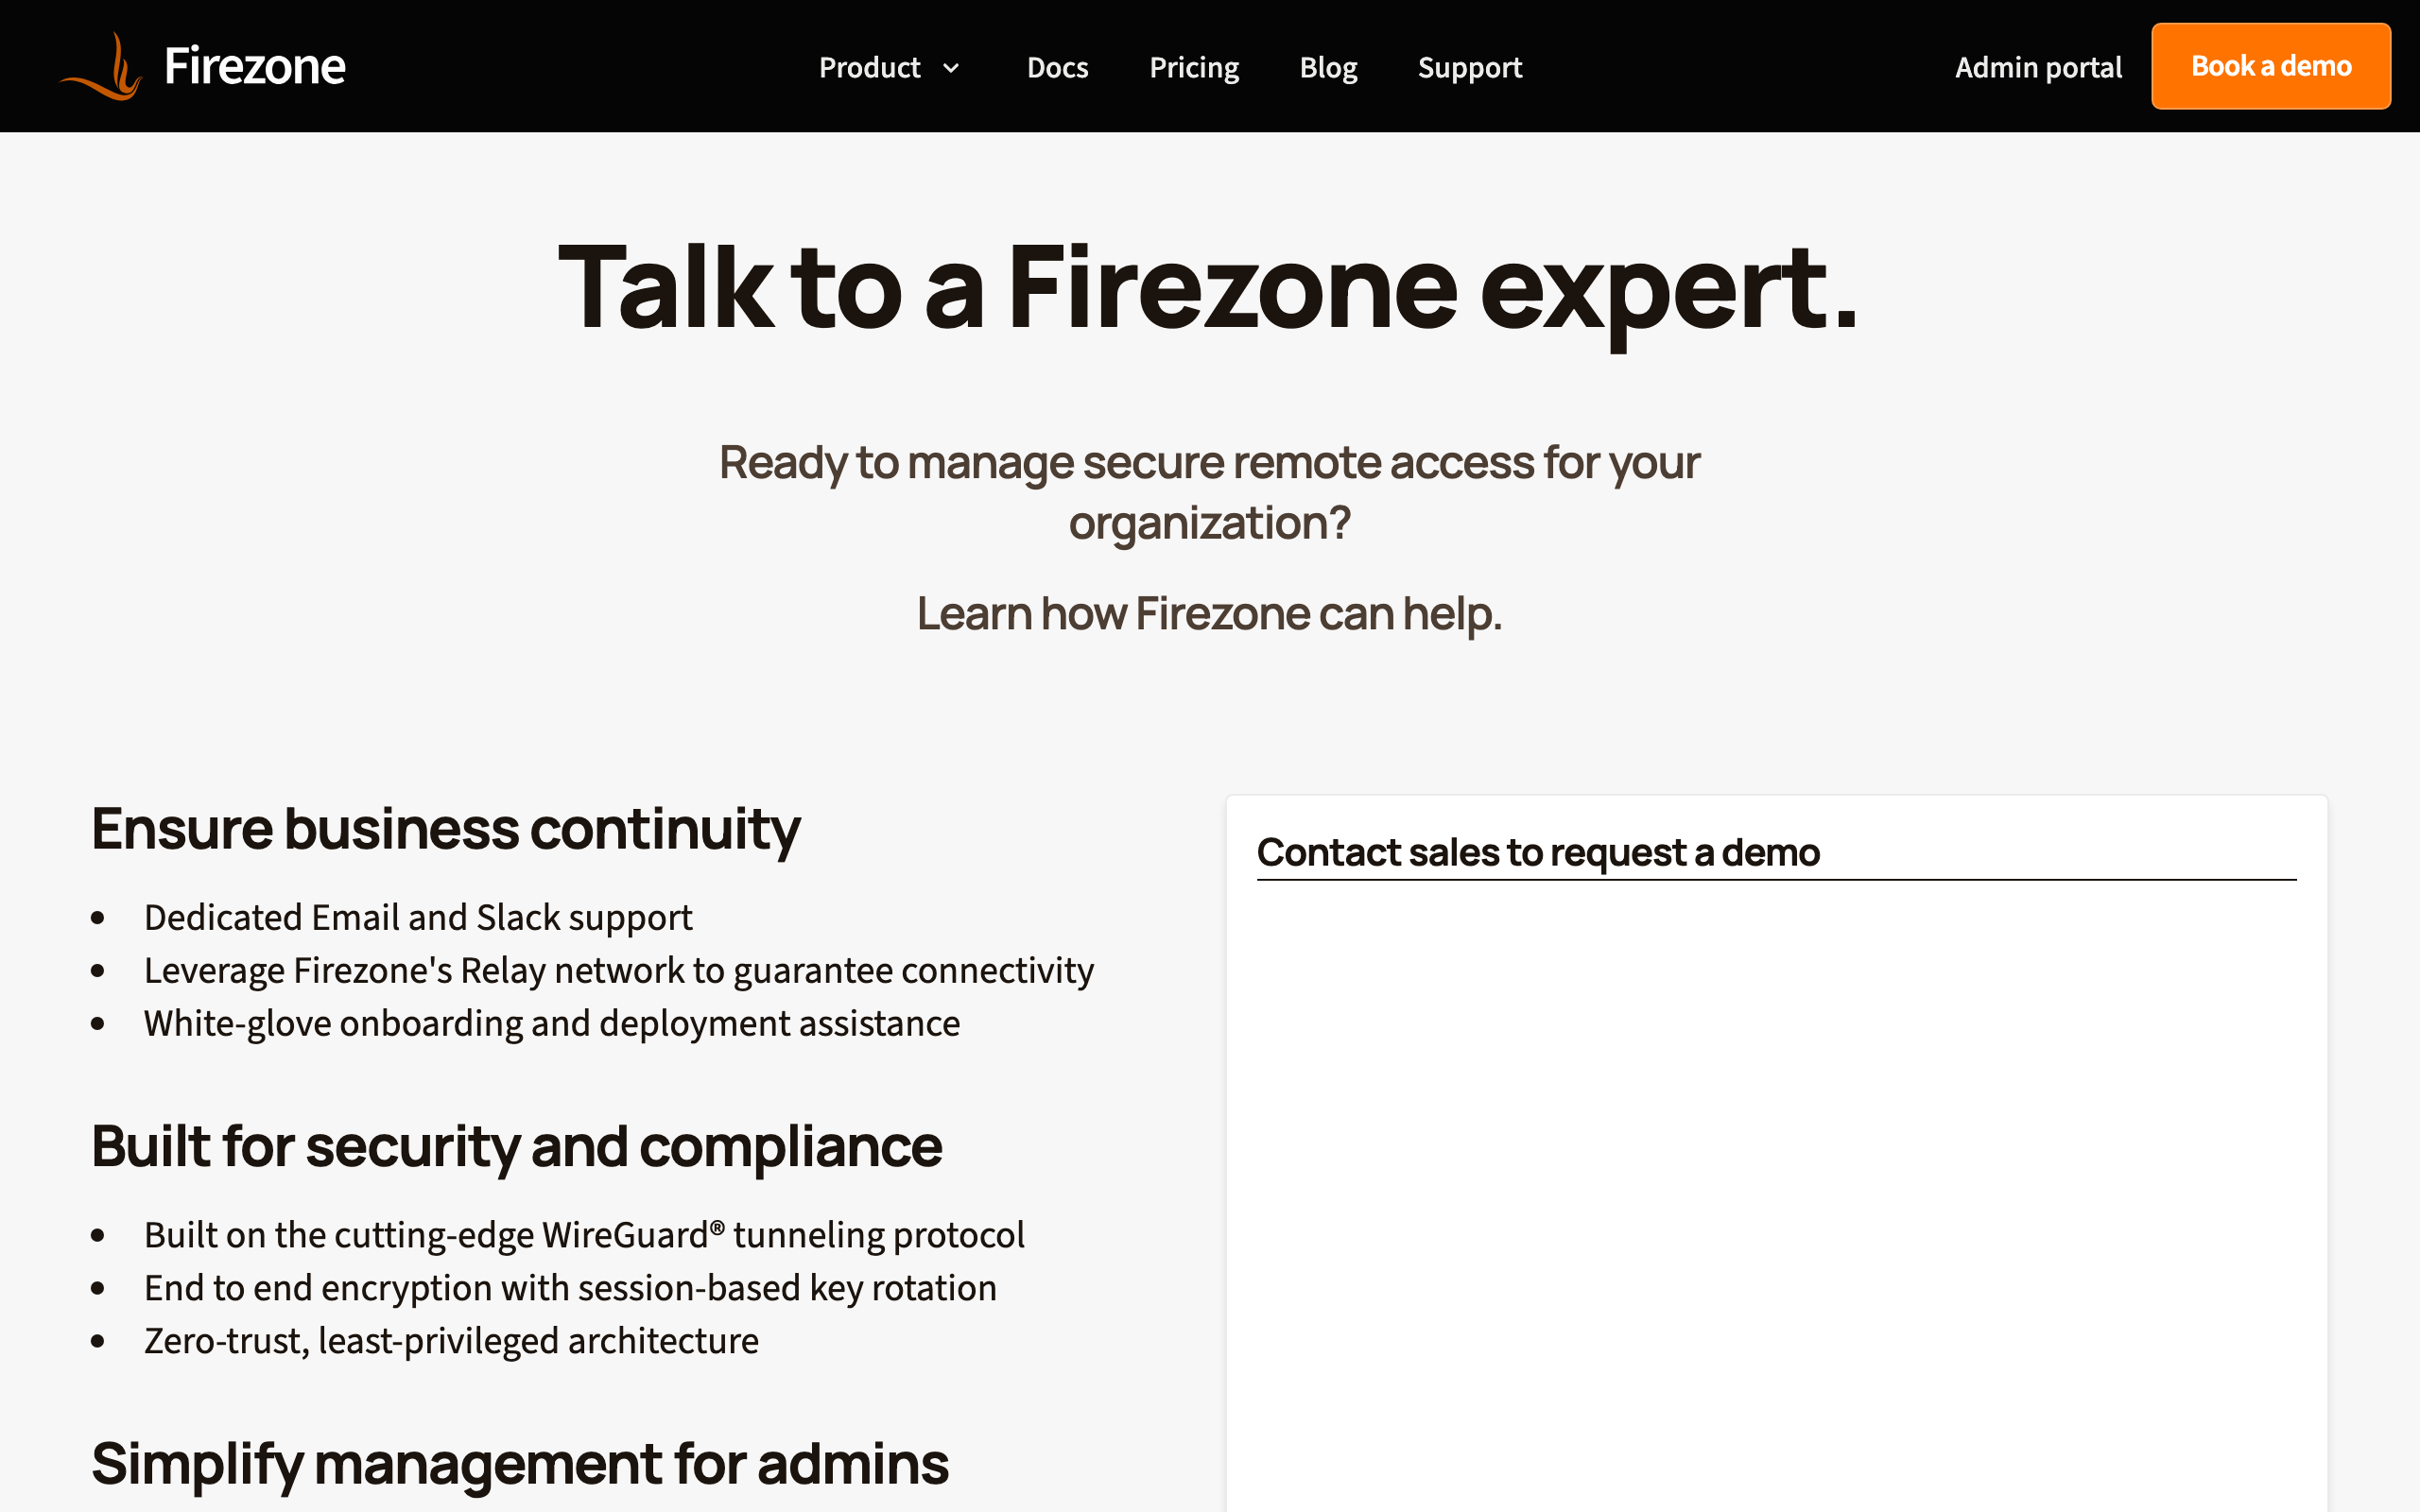
Task: Expand the Product menu chevron
Action: pos(951,68)
